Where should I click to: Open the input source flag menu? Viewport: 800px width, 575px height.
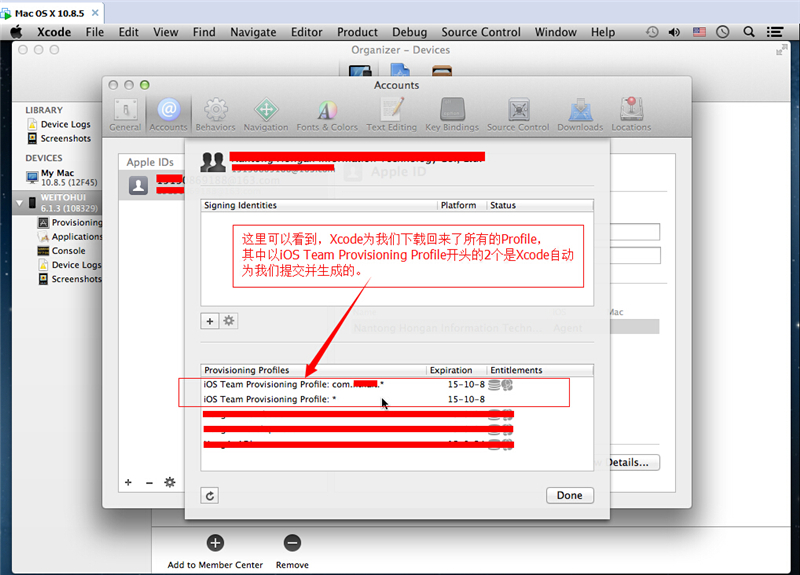pos(699,32)
